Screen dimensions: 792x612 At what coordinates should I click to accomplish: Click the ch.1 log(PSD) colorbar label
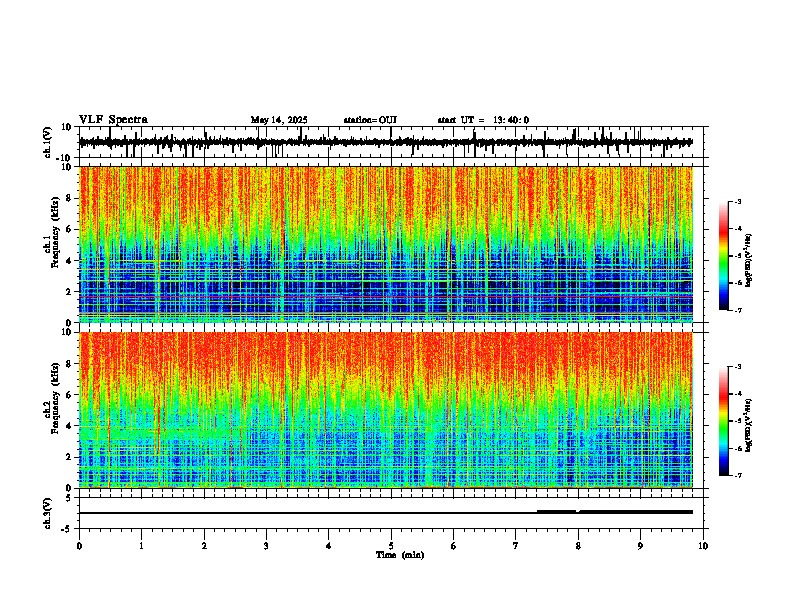tap(749, 261)
